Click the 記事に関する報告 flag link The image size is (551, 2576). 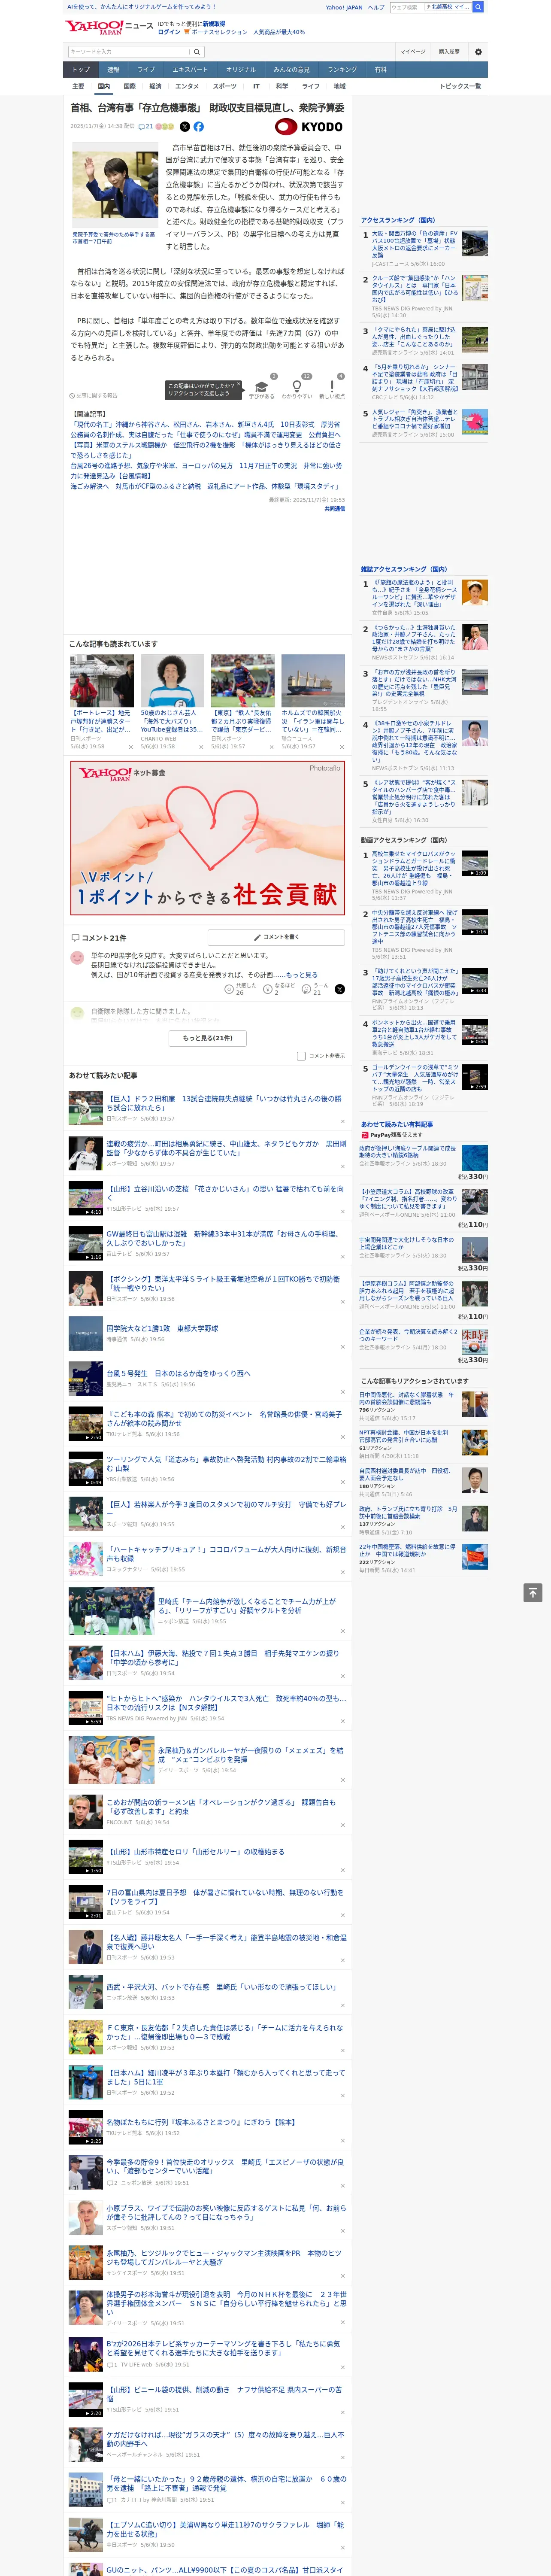tap(93, 396)
